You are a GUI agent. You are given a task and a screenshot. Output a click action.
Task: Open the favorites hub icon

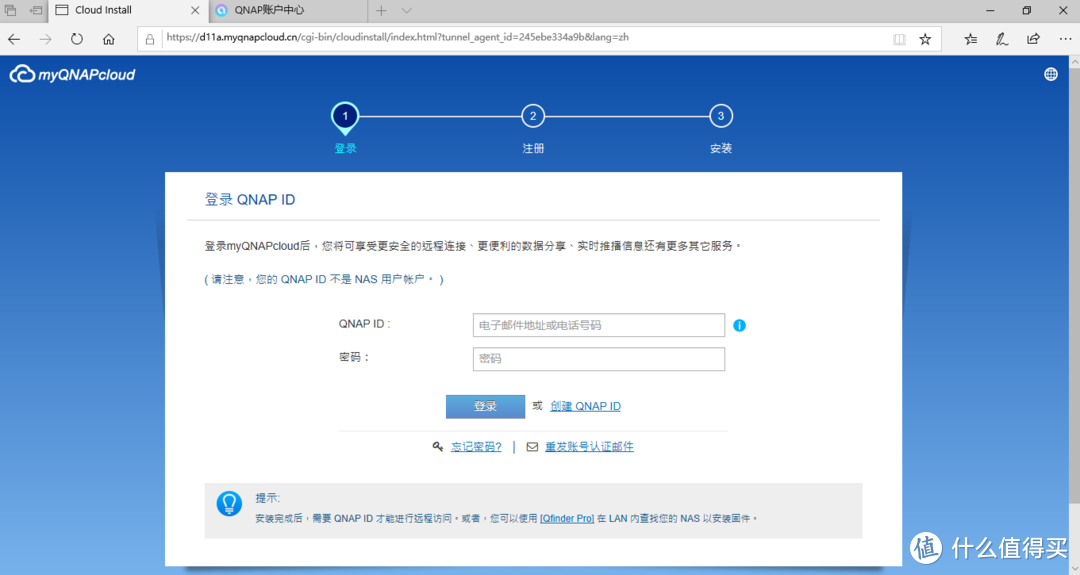tap(971, 39)
